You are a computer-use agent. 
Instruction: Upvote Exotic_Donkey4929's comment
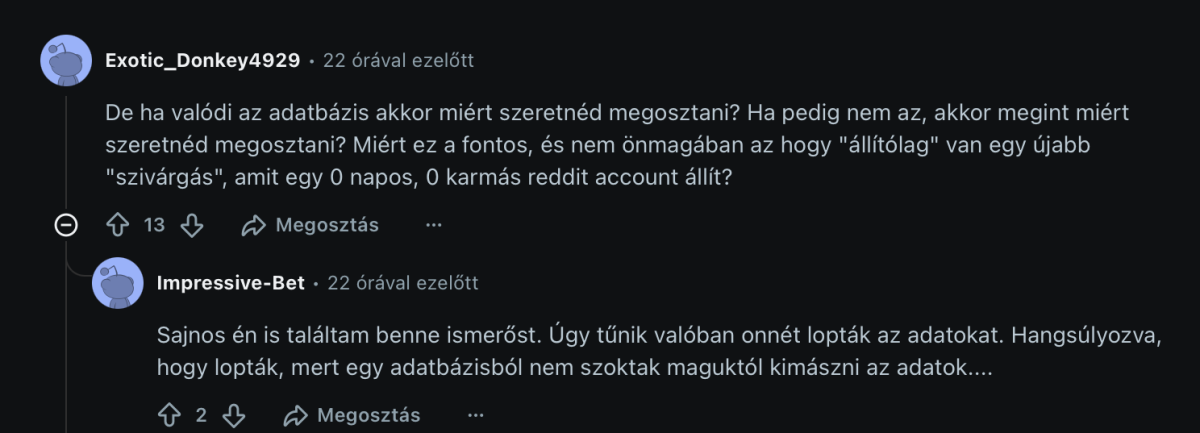pos(118,225)
